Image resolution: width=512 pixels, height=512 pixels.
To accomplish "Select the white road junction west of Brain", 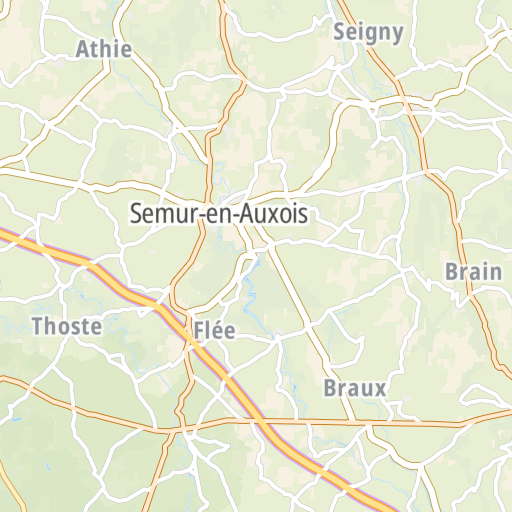I will (x=404, y=269).
